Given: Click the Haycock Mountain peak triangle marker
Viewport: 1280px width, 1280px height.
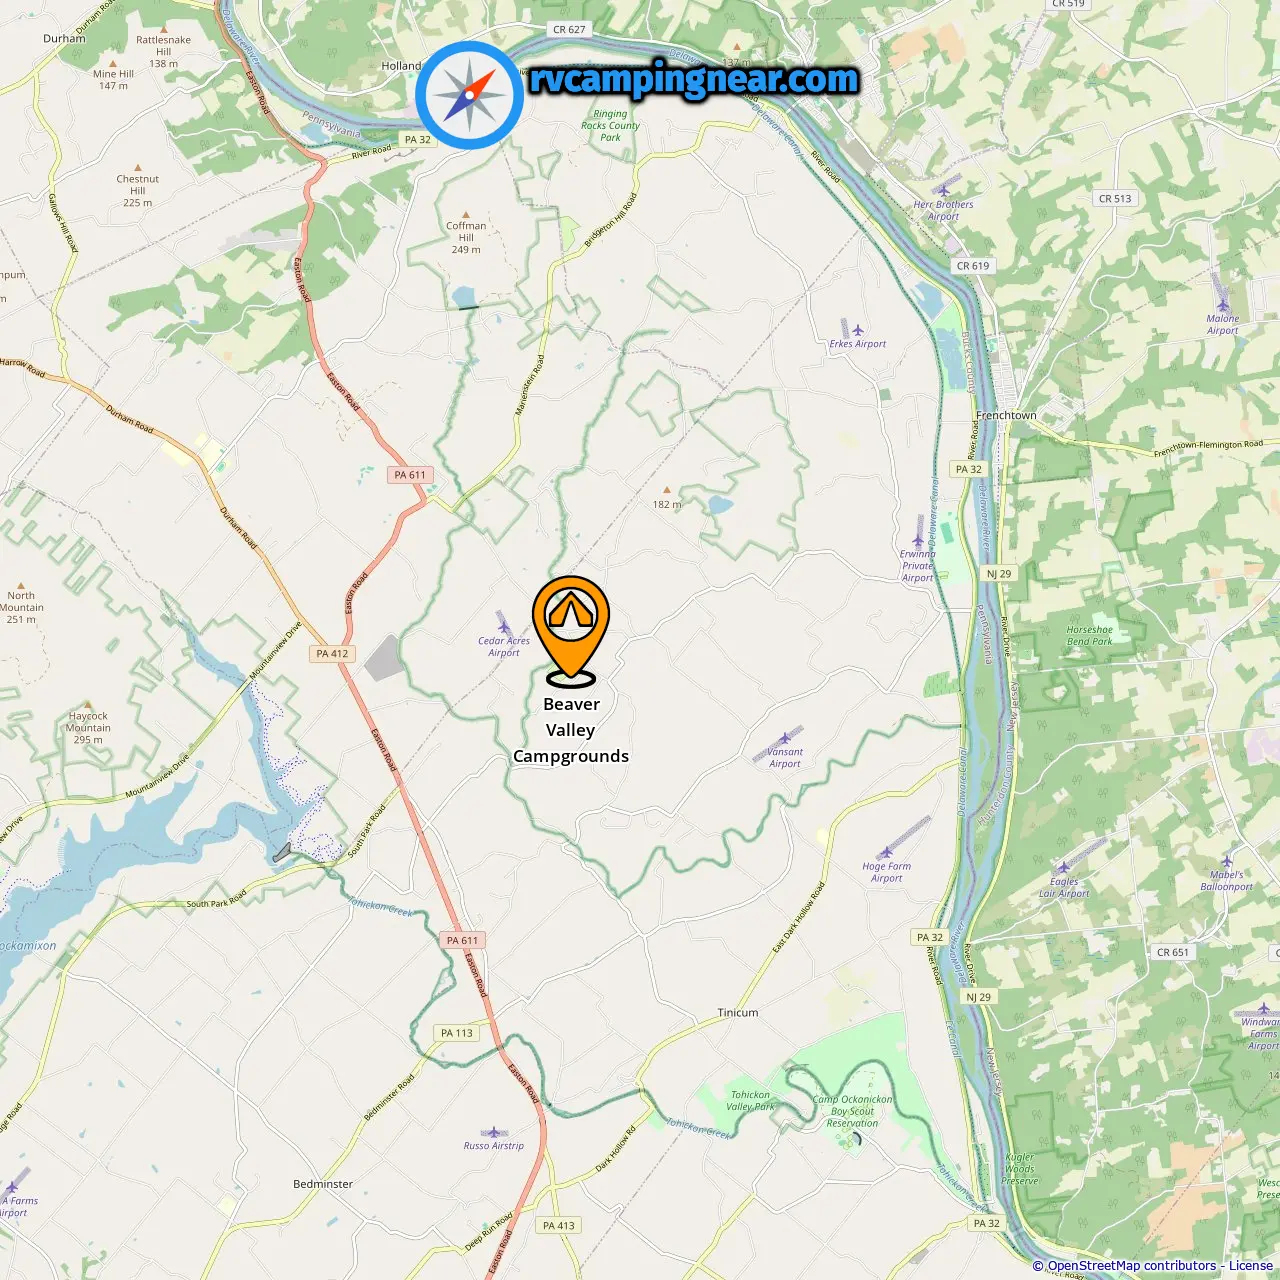Looking at the screenshot, I should (x=88, y=705).
